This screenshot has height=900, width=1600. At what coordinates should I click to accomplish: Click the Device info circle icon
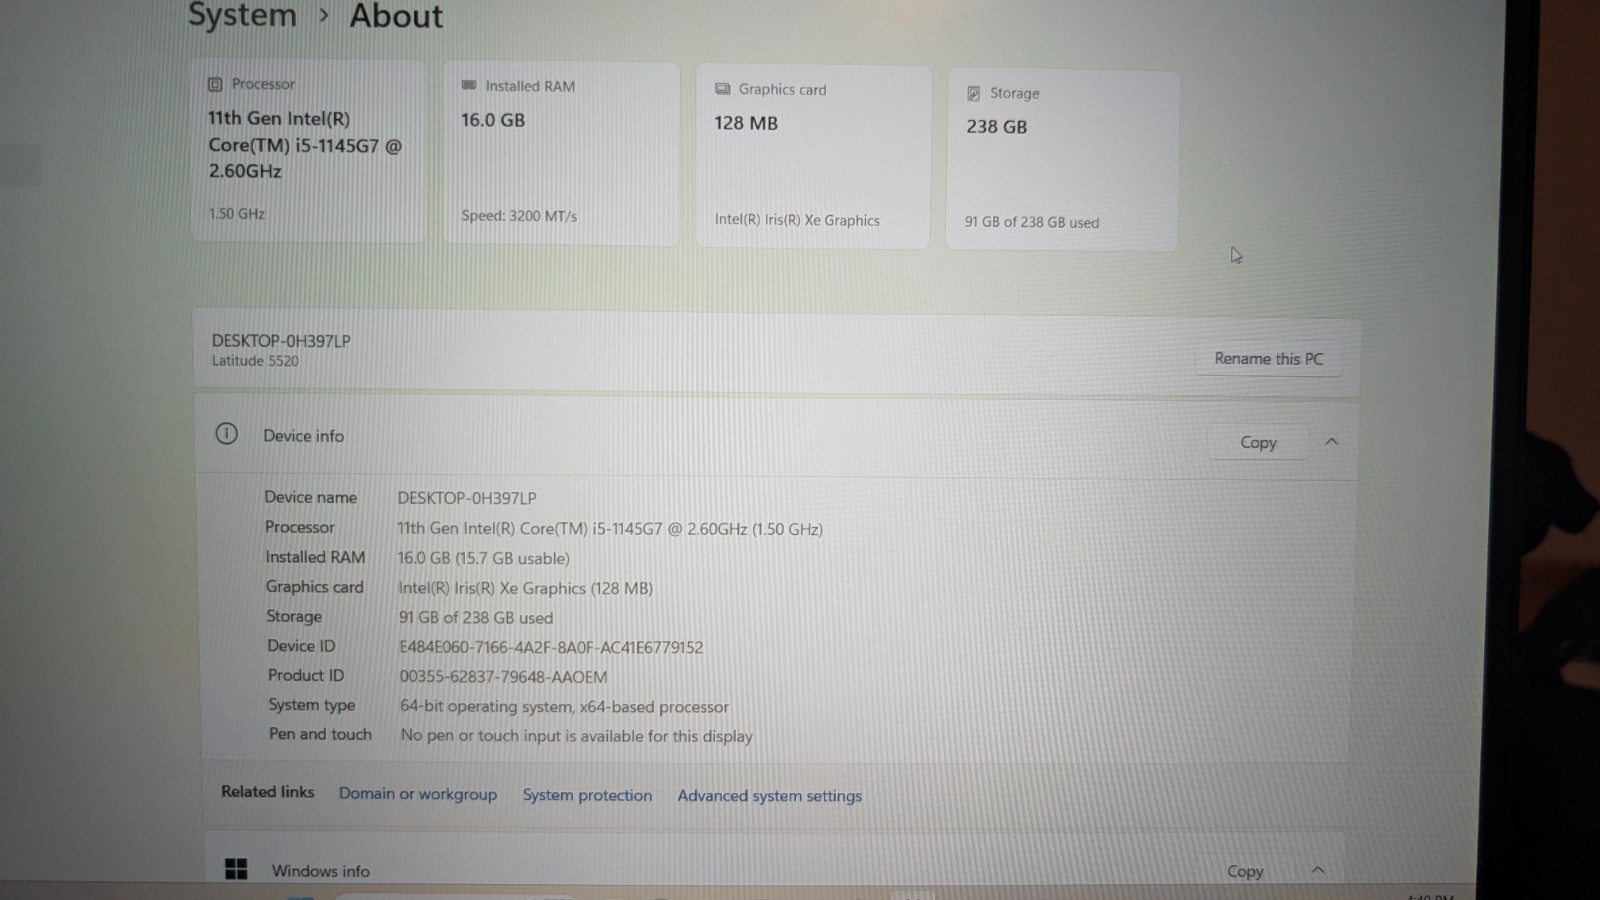tap(227, 434)
